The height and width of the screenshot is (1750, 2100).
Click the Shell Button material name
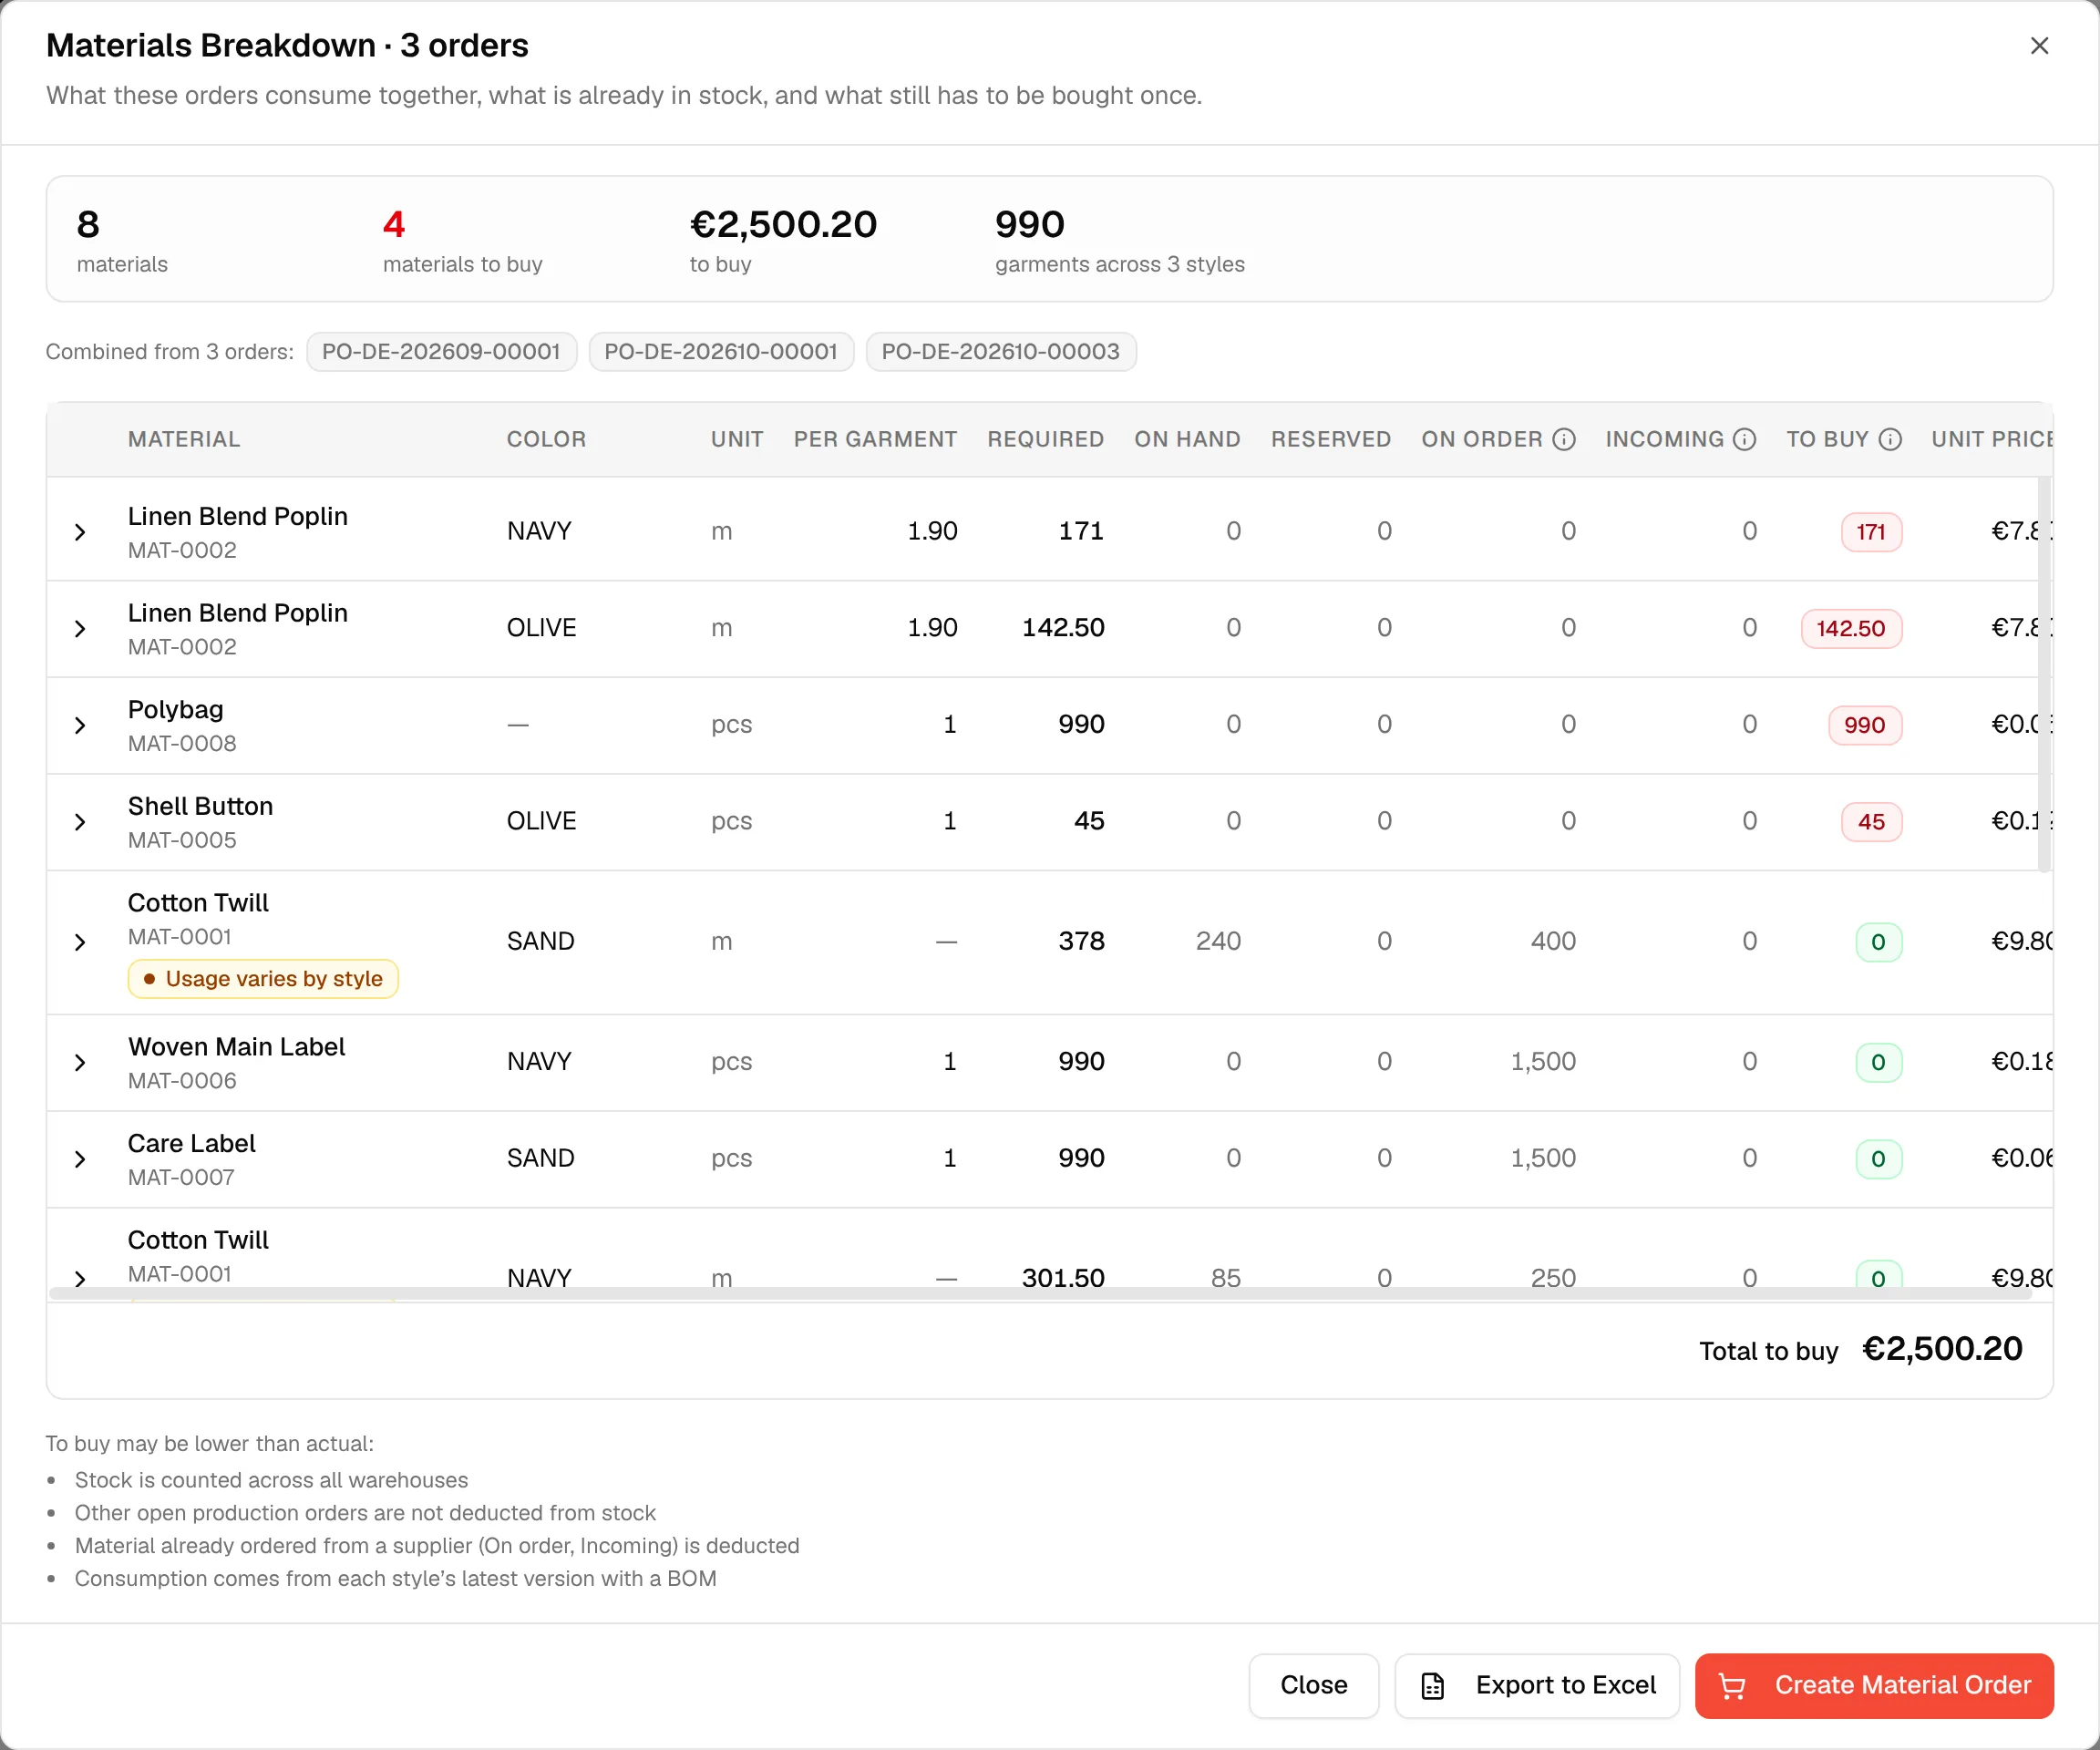tap(200, 807)
